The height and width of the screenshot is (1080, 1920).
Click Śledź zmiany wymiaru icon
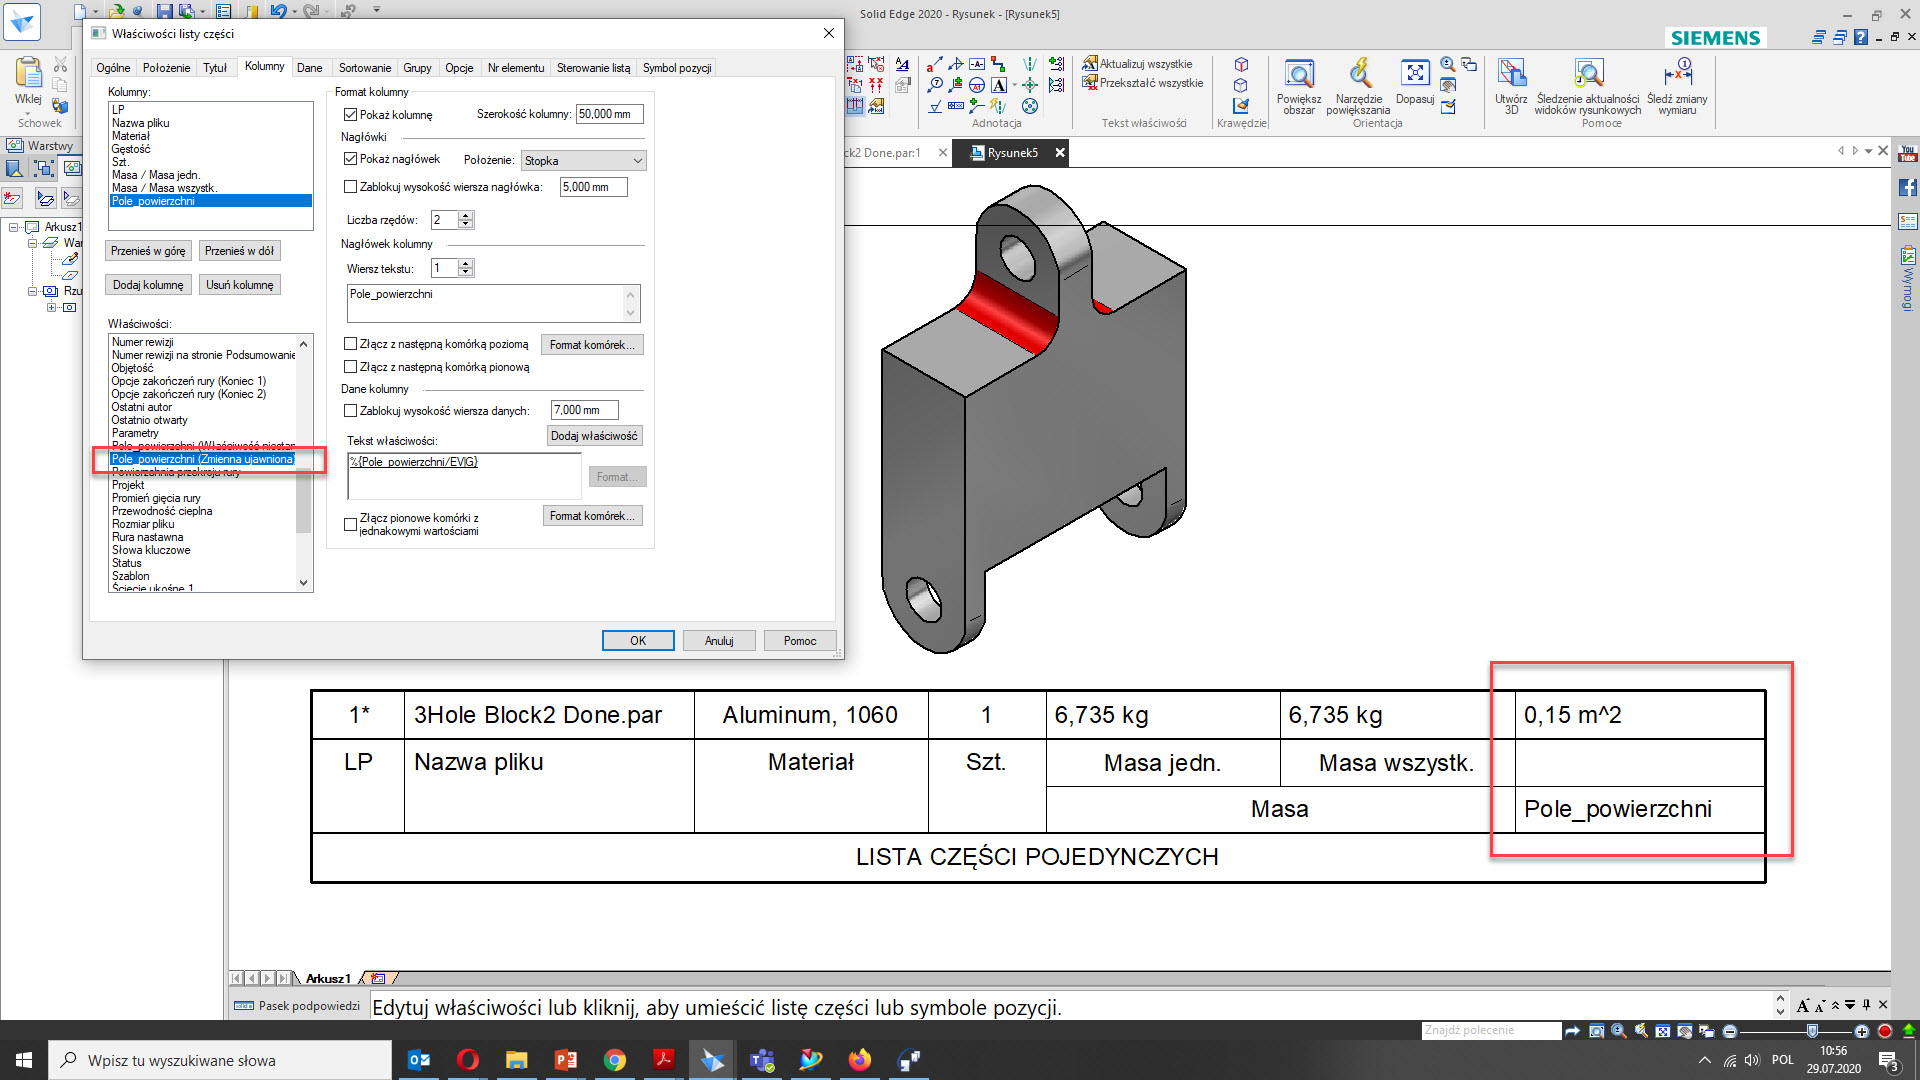tap(1677, 86)
